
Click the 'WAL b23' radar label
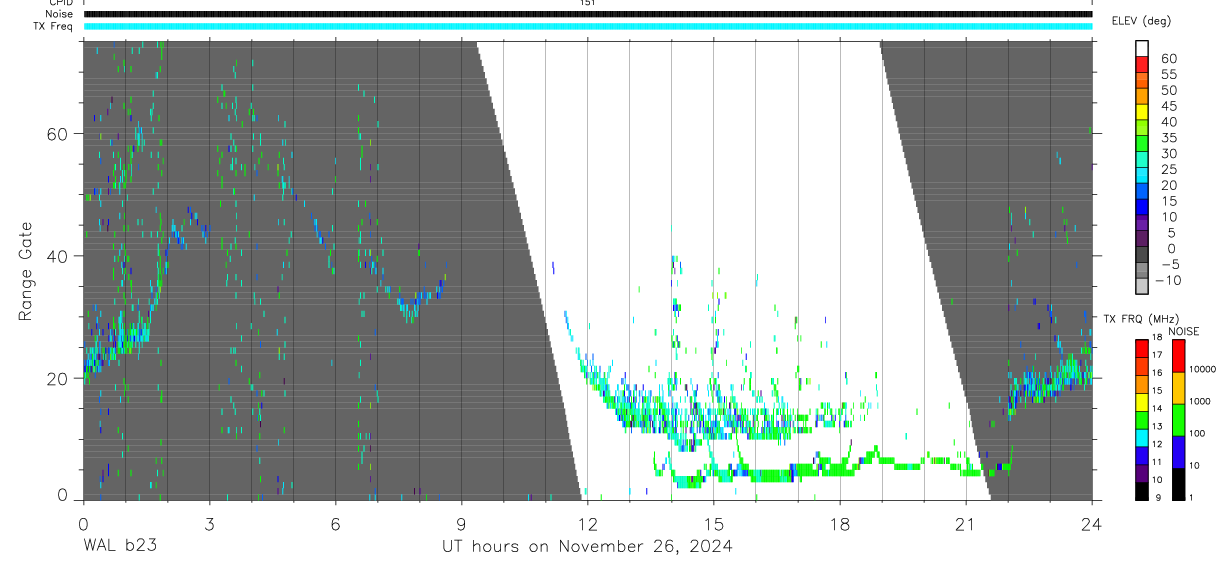pos(119,546)
